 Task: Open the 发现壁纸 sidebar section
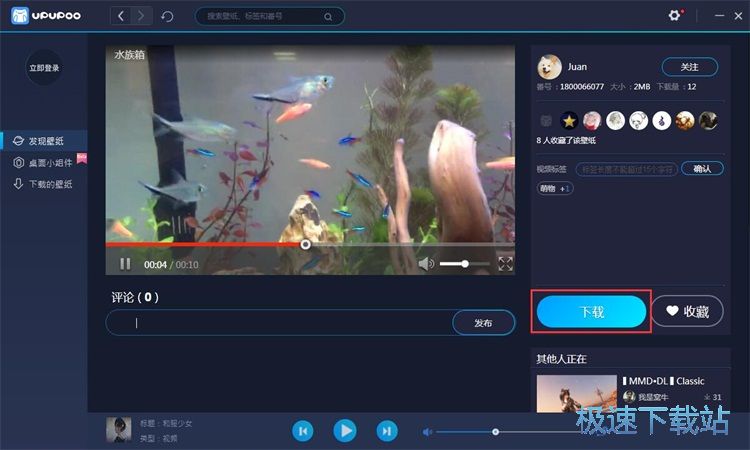[x=44, y=141]
